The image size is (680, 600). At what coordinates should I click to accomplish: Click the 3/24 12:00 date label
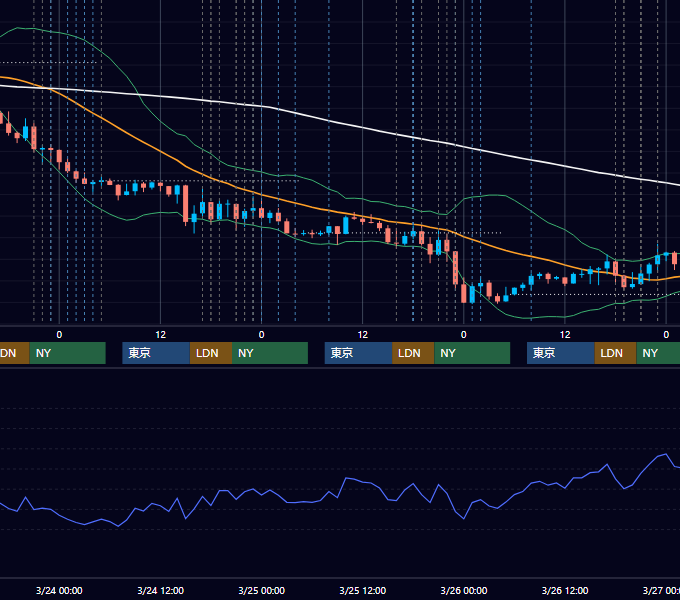(x=160, y=590)
